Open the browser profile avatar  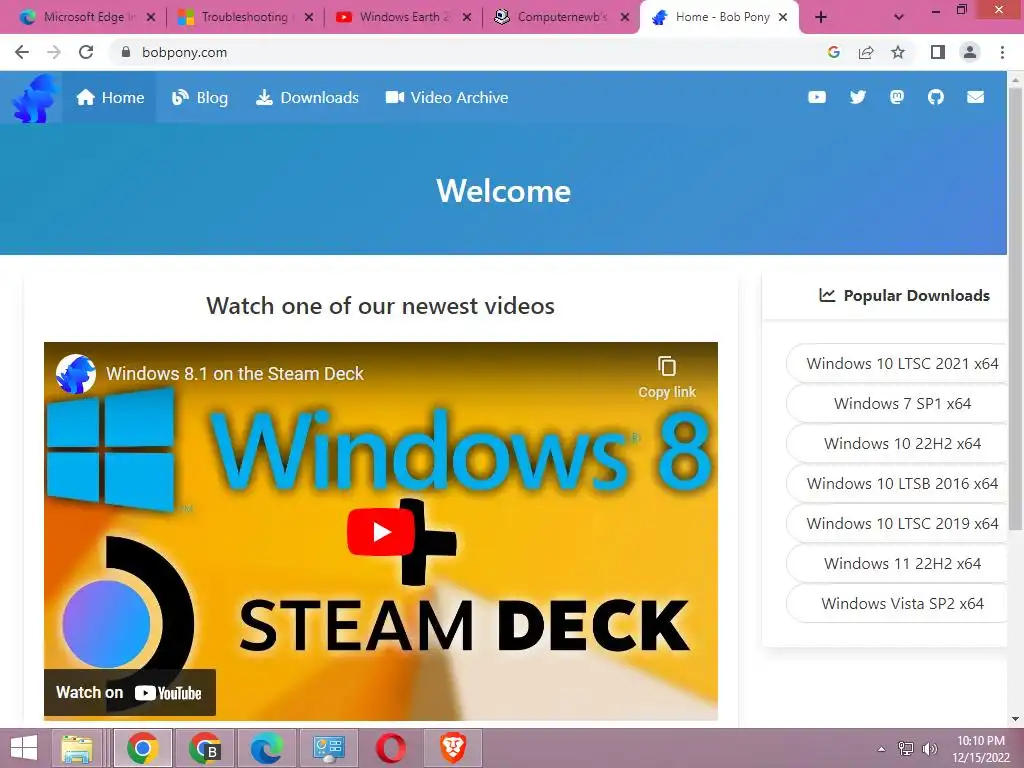pos(970,52)
